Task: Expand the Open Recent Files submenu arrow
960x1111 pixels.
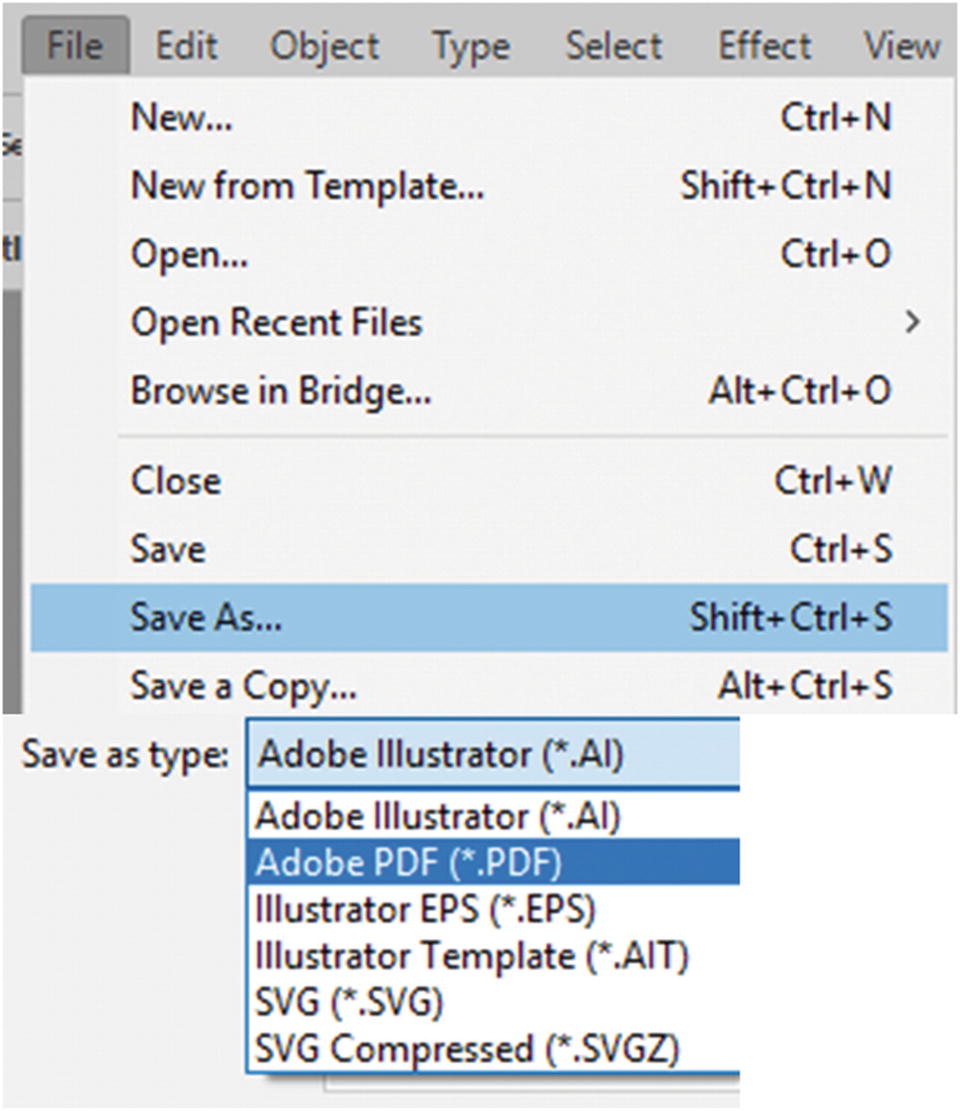Action: [911, 322]
